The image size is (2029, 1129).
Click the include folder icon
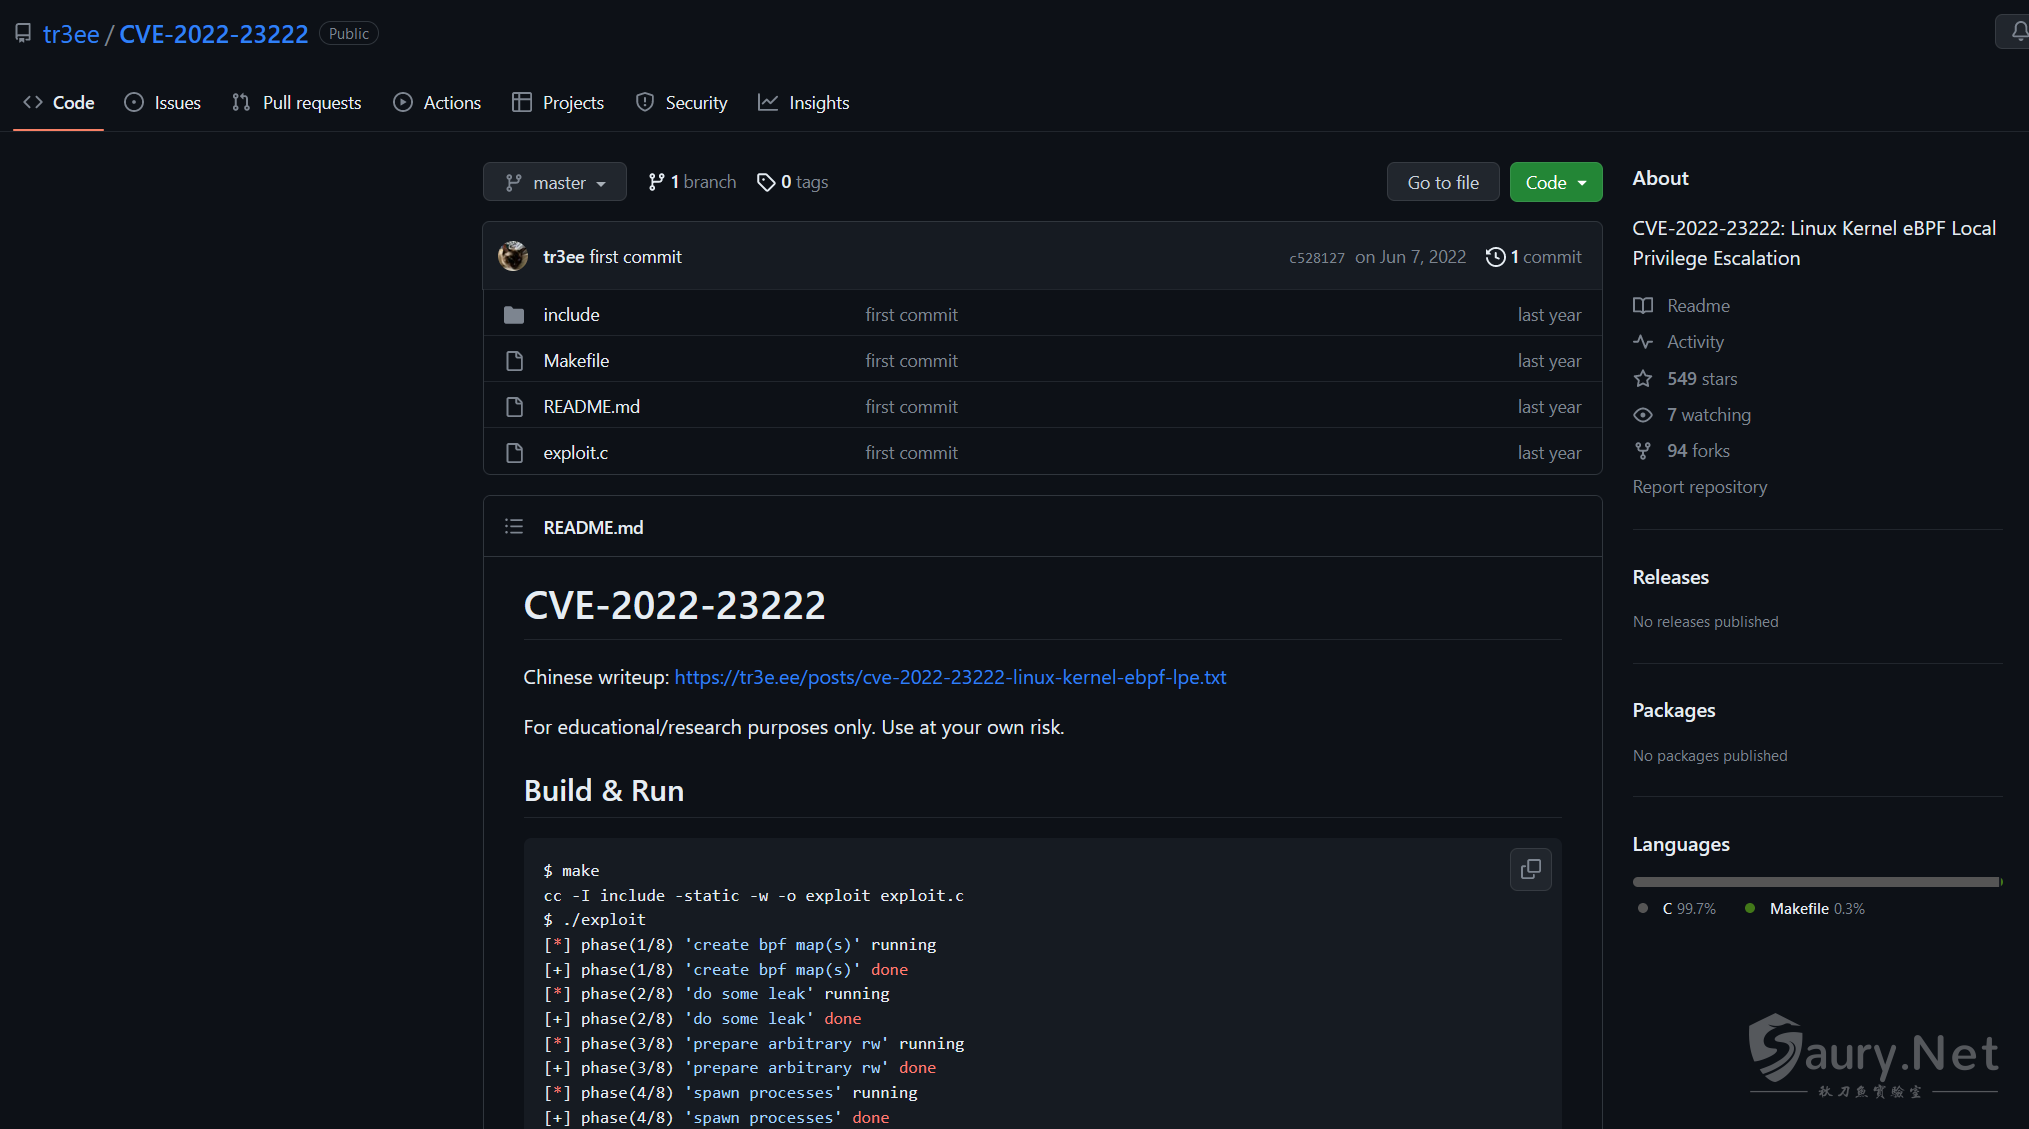(514, 315)
